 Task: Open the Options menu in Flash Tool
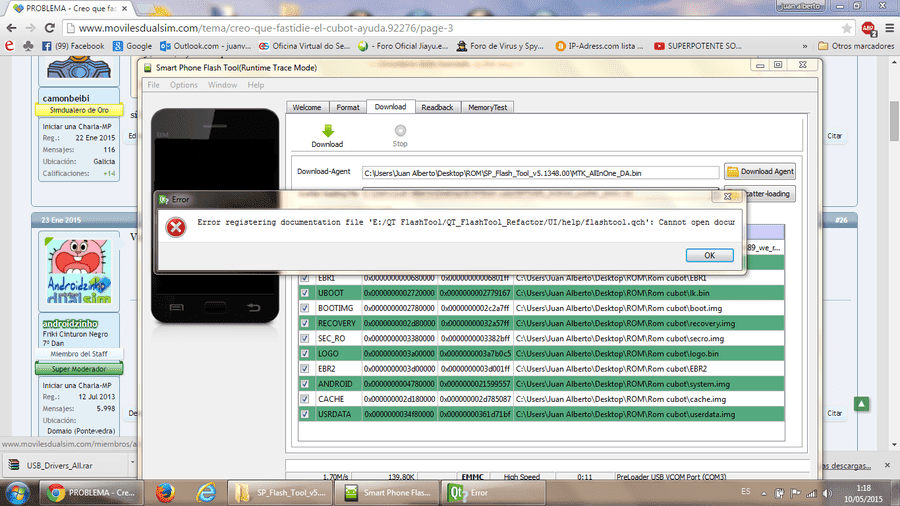coord(184,85)
